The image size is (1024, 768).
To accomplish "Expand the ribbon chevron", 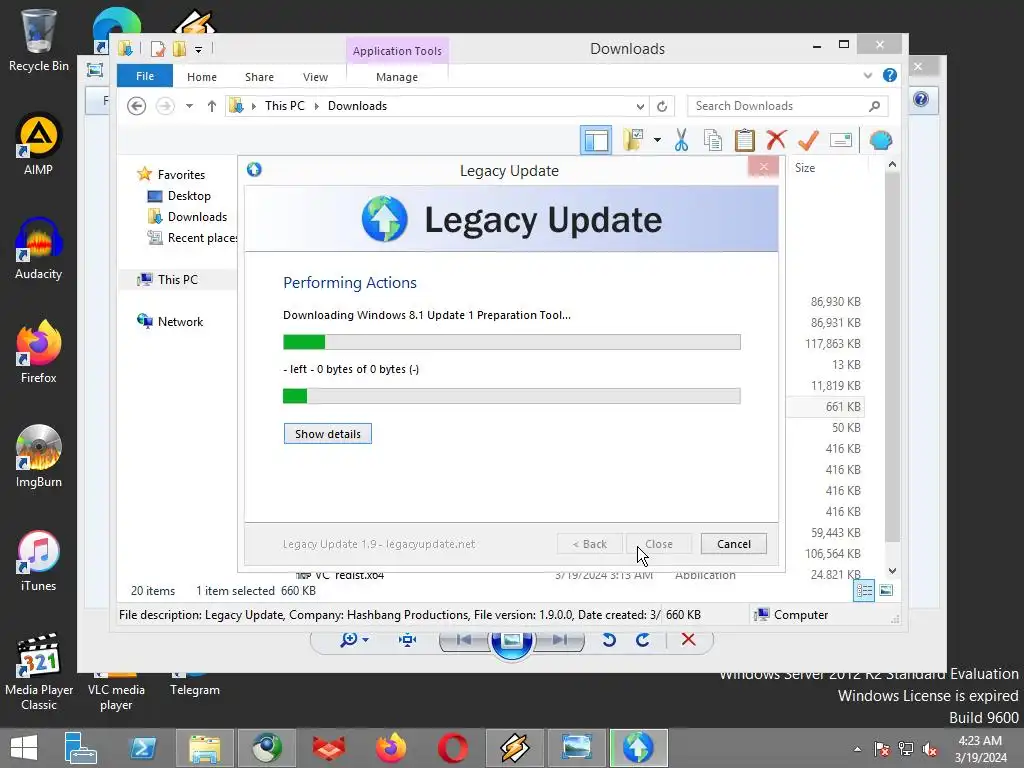I will pos(868,76).
